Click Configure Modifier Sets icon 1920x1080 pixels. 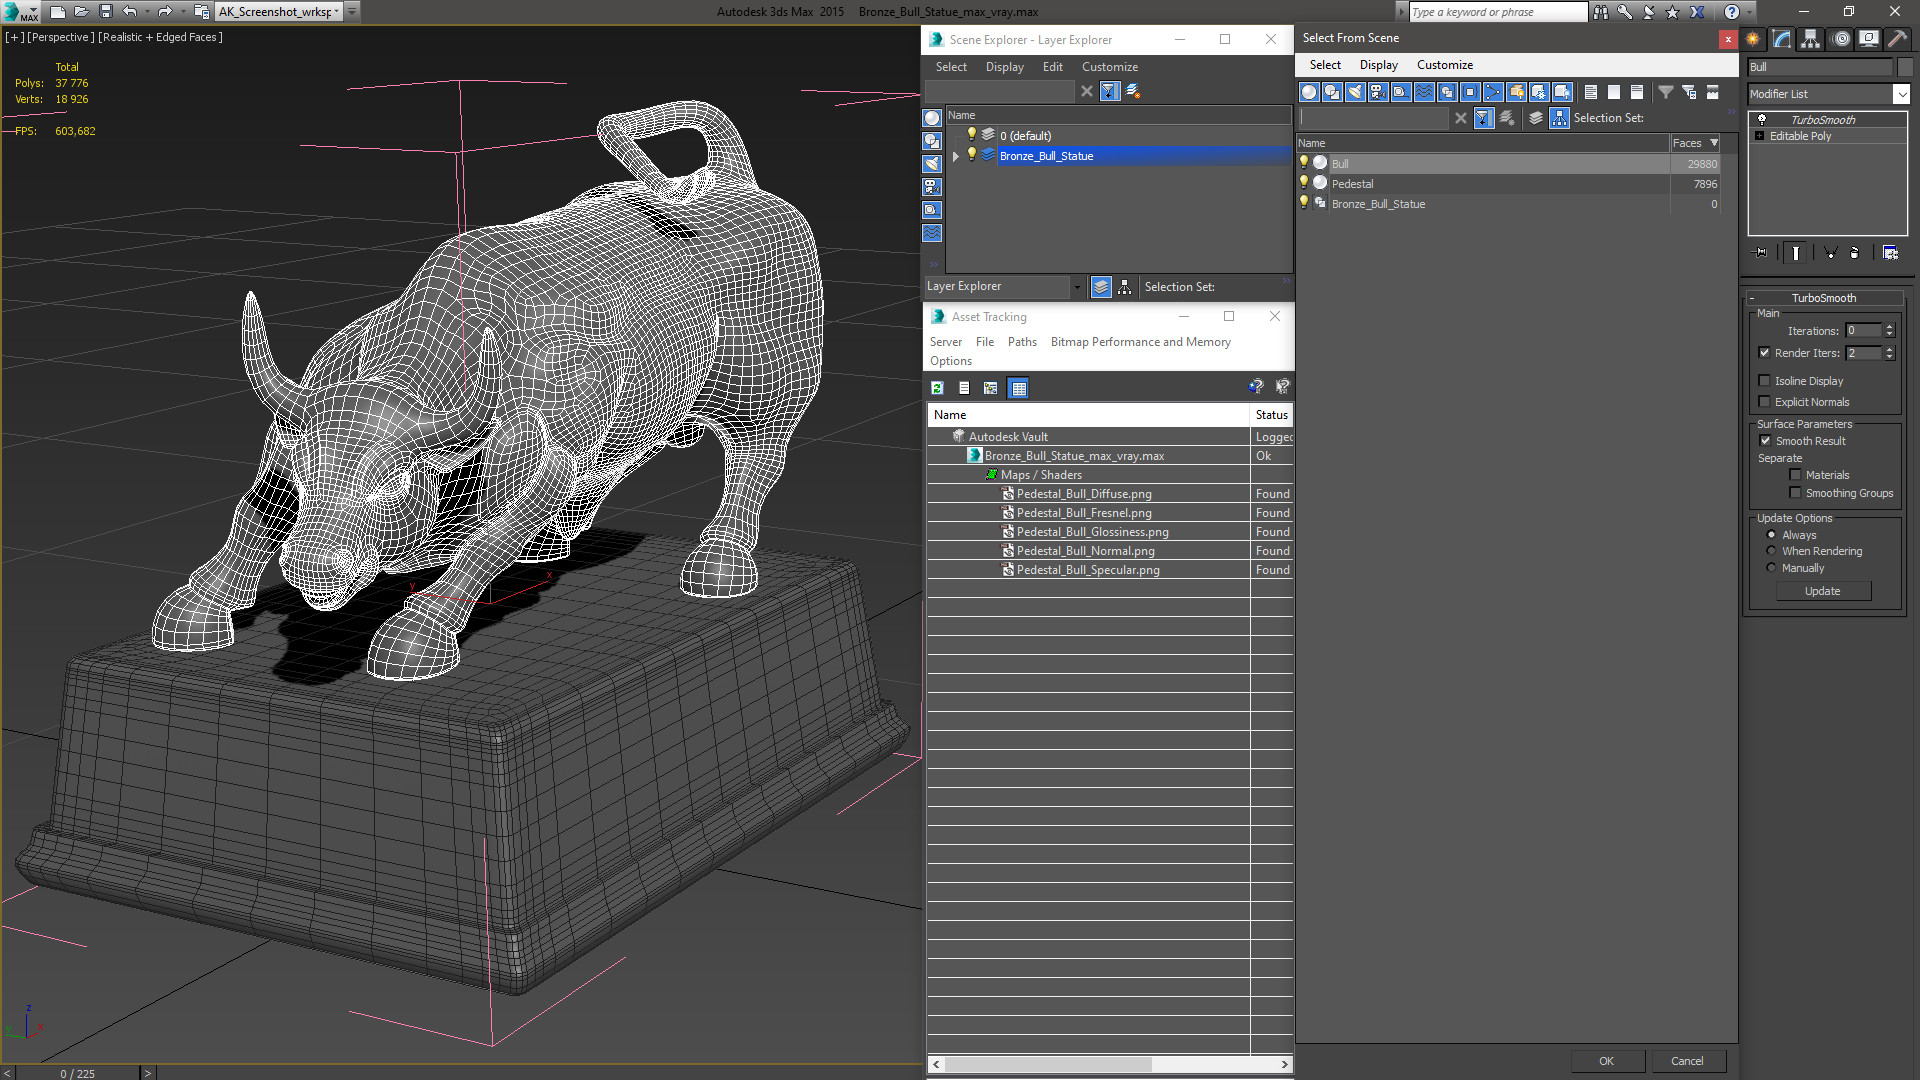point(1890,253)
